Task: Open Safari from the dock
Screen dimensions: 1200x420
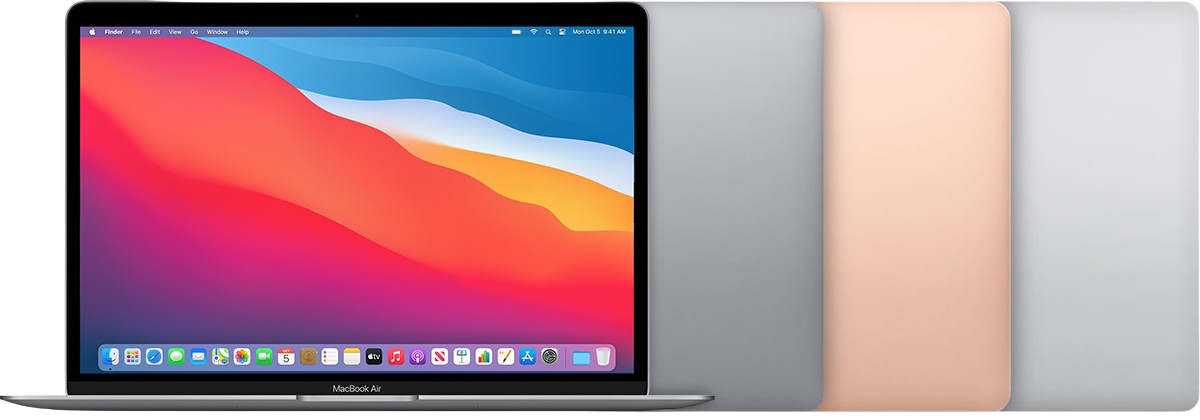Action: (154, 356)
